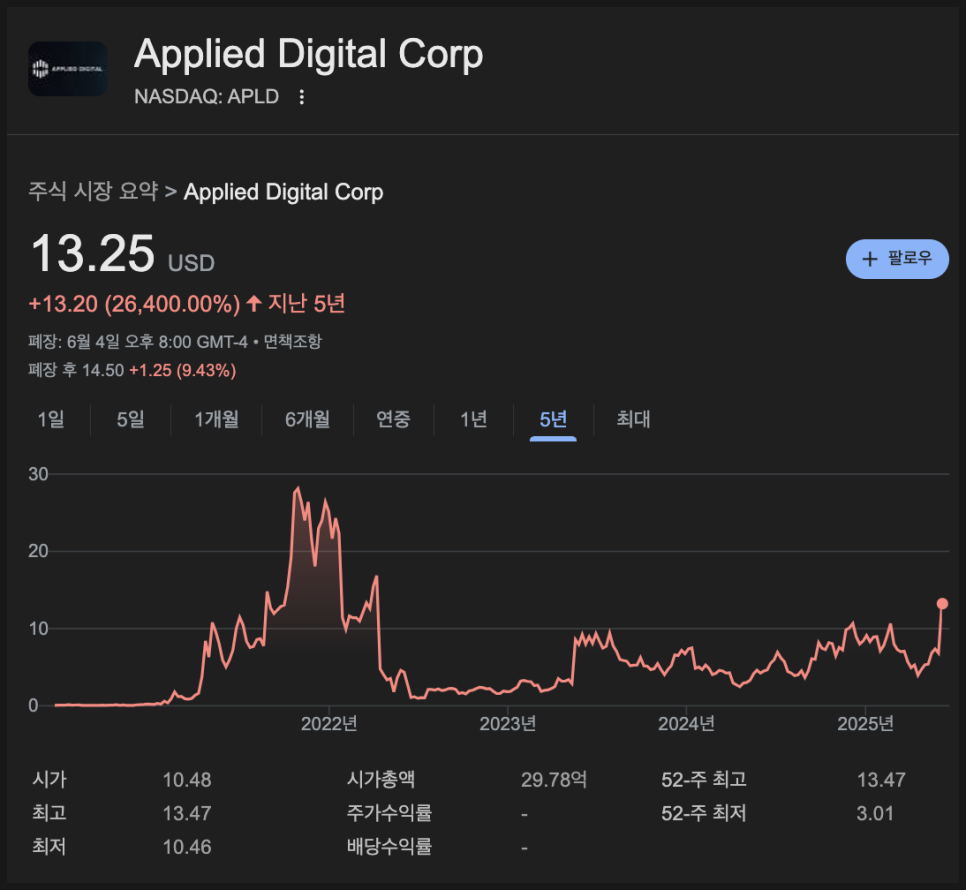Click the +13.20 (26,400.00%) change text

[x=134, y=304]
